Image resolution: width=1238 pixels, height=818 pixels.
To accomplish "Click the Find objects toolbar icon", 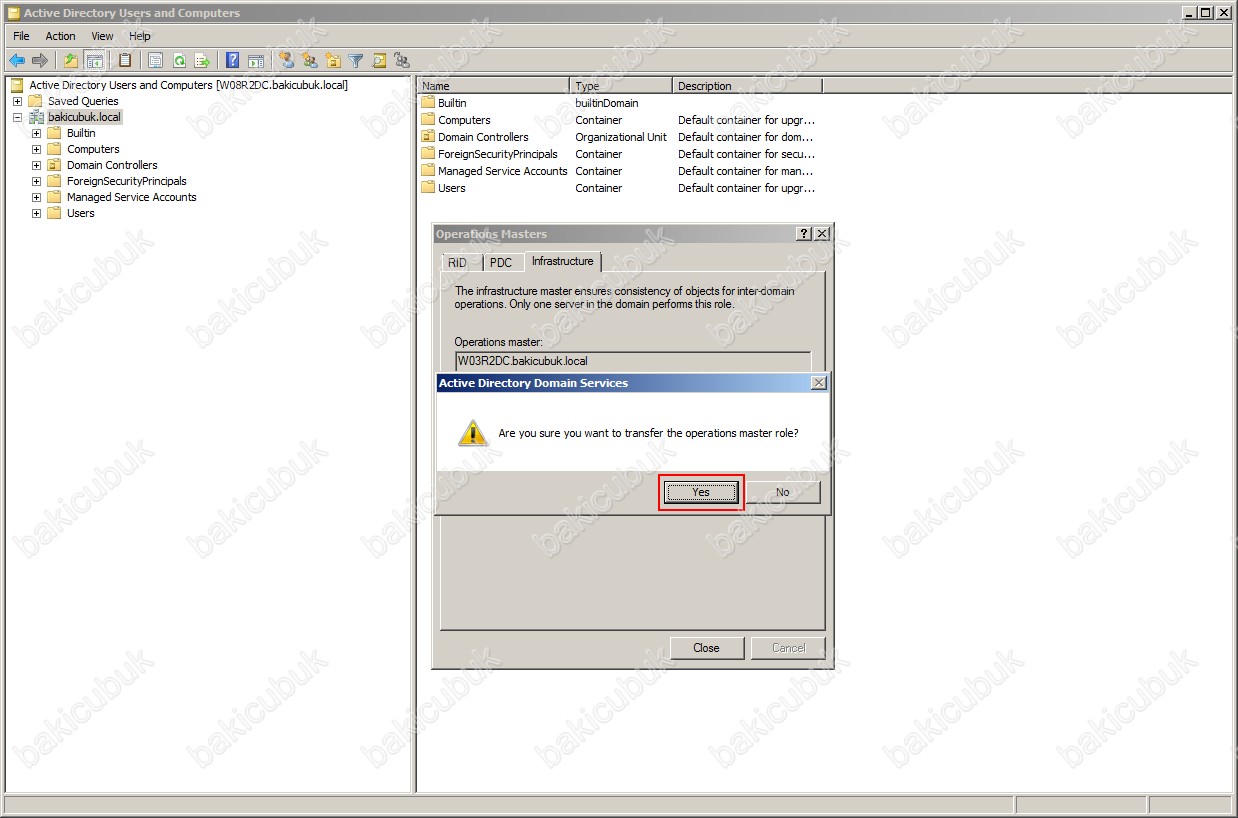I will 379,61.
